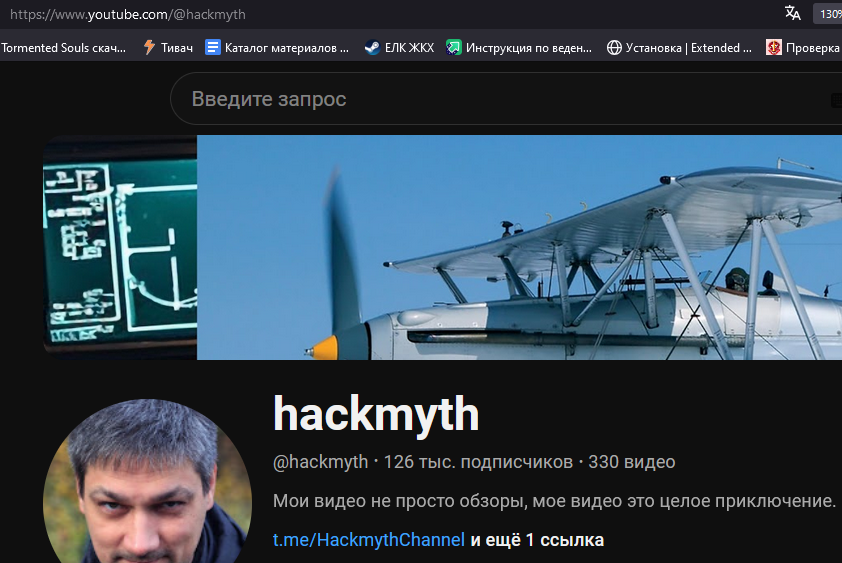842x563 pixels.
Task: Click the 126 тыс. подписчиков text
Action: [478, 462]
